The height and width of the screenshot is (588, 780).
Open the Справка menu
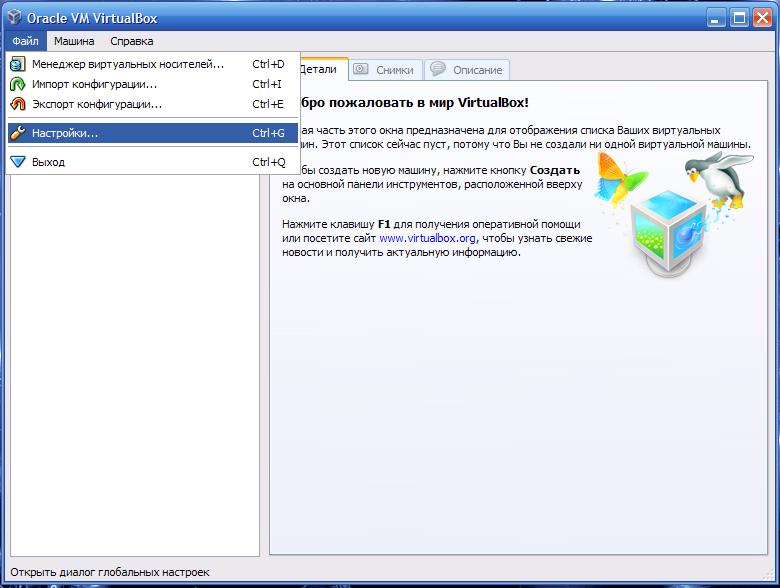(x=132, y=41)
